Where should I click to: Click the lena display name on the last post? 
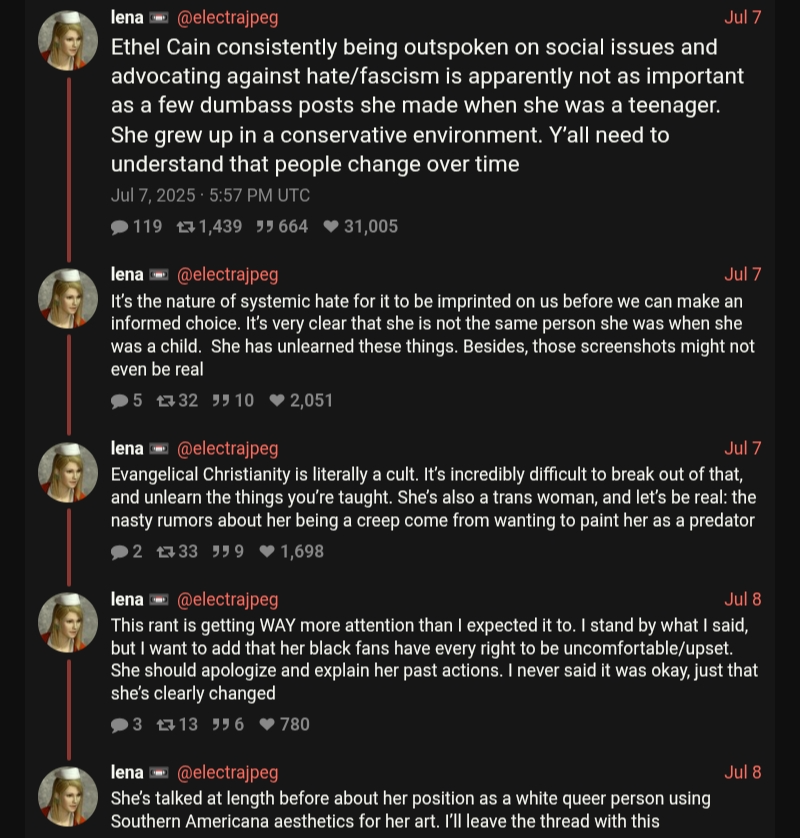[127, 772]
